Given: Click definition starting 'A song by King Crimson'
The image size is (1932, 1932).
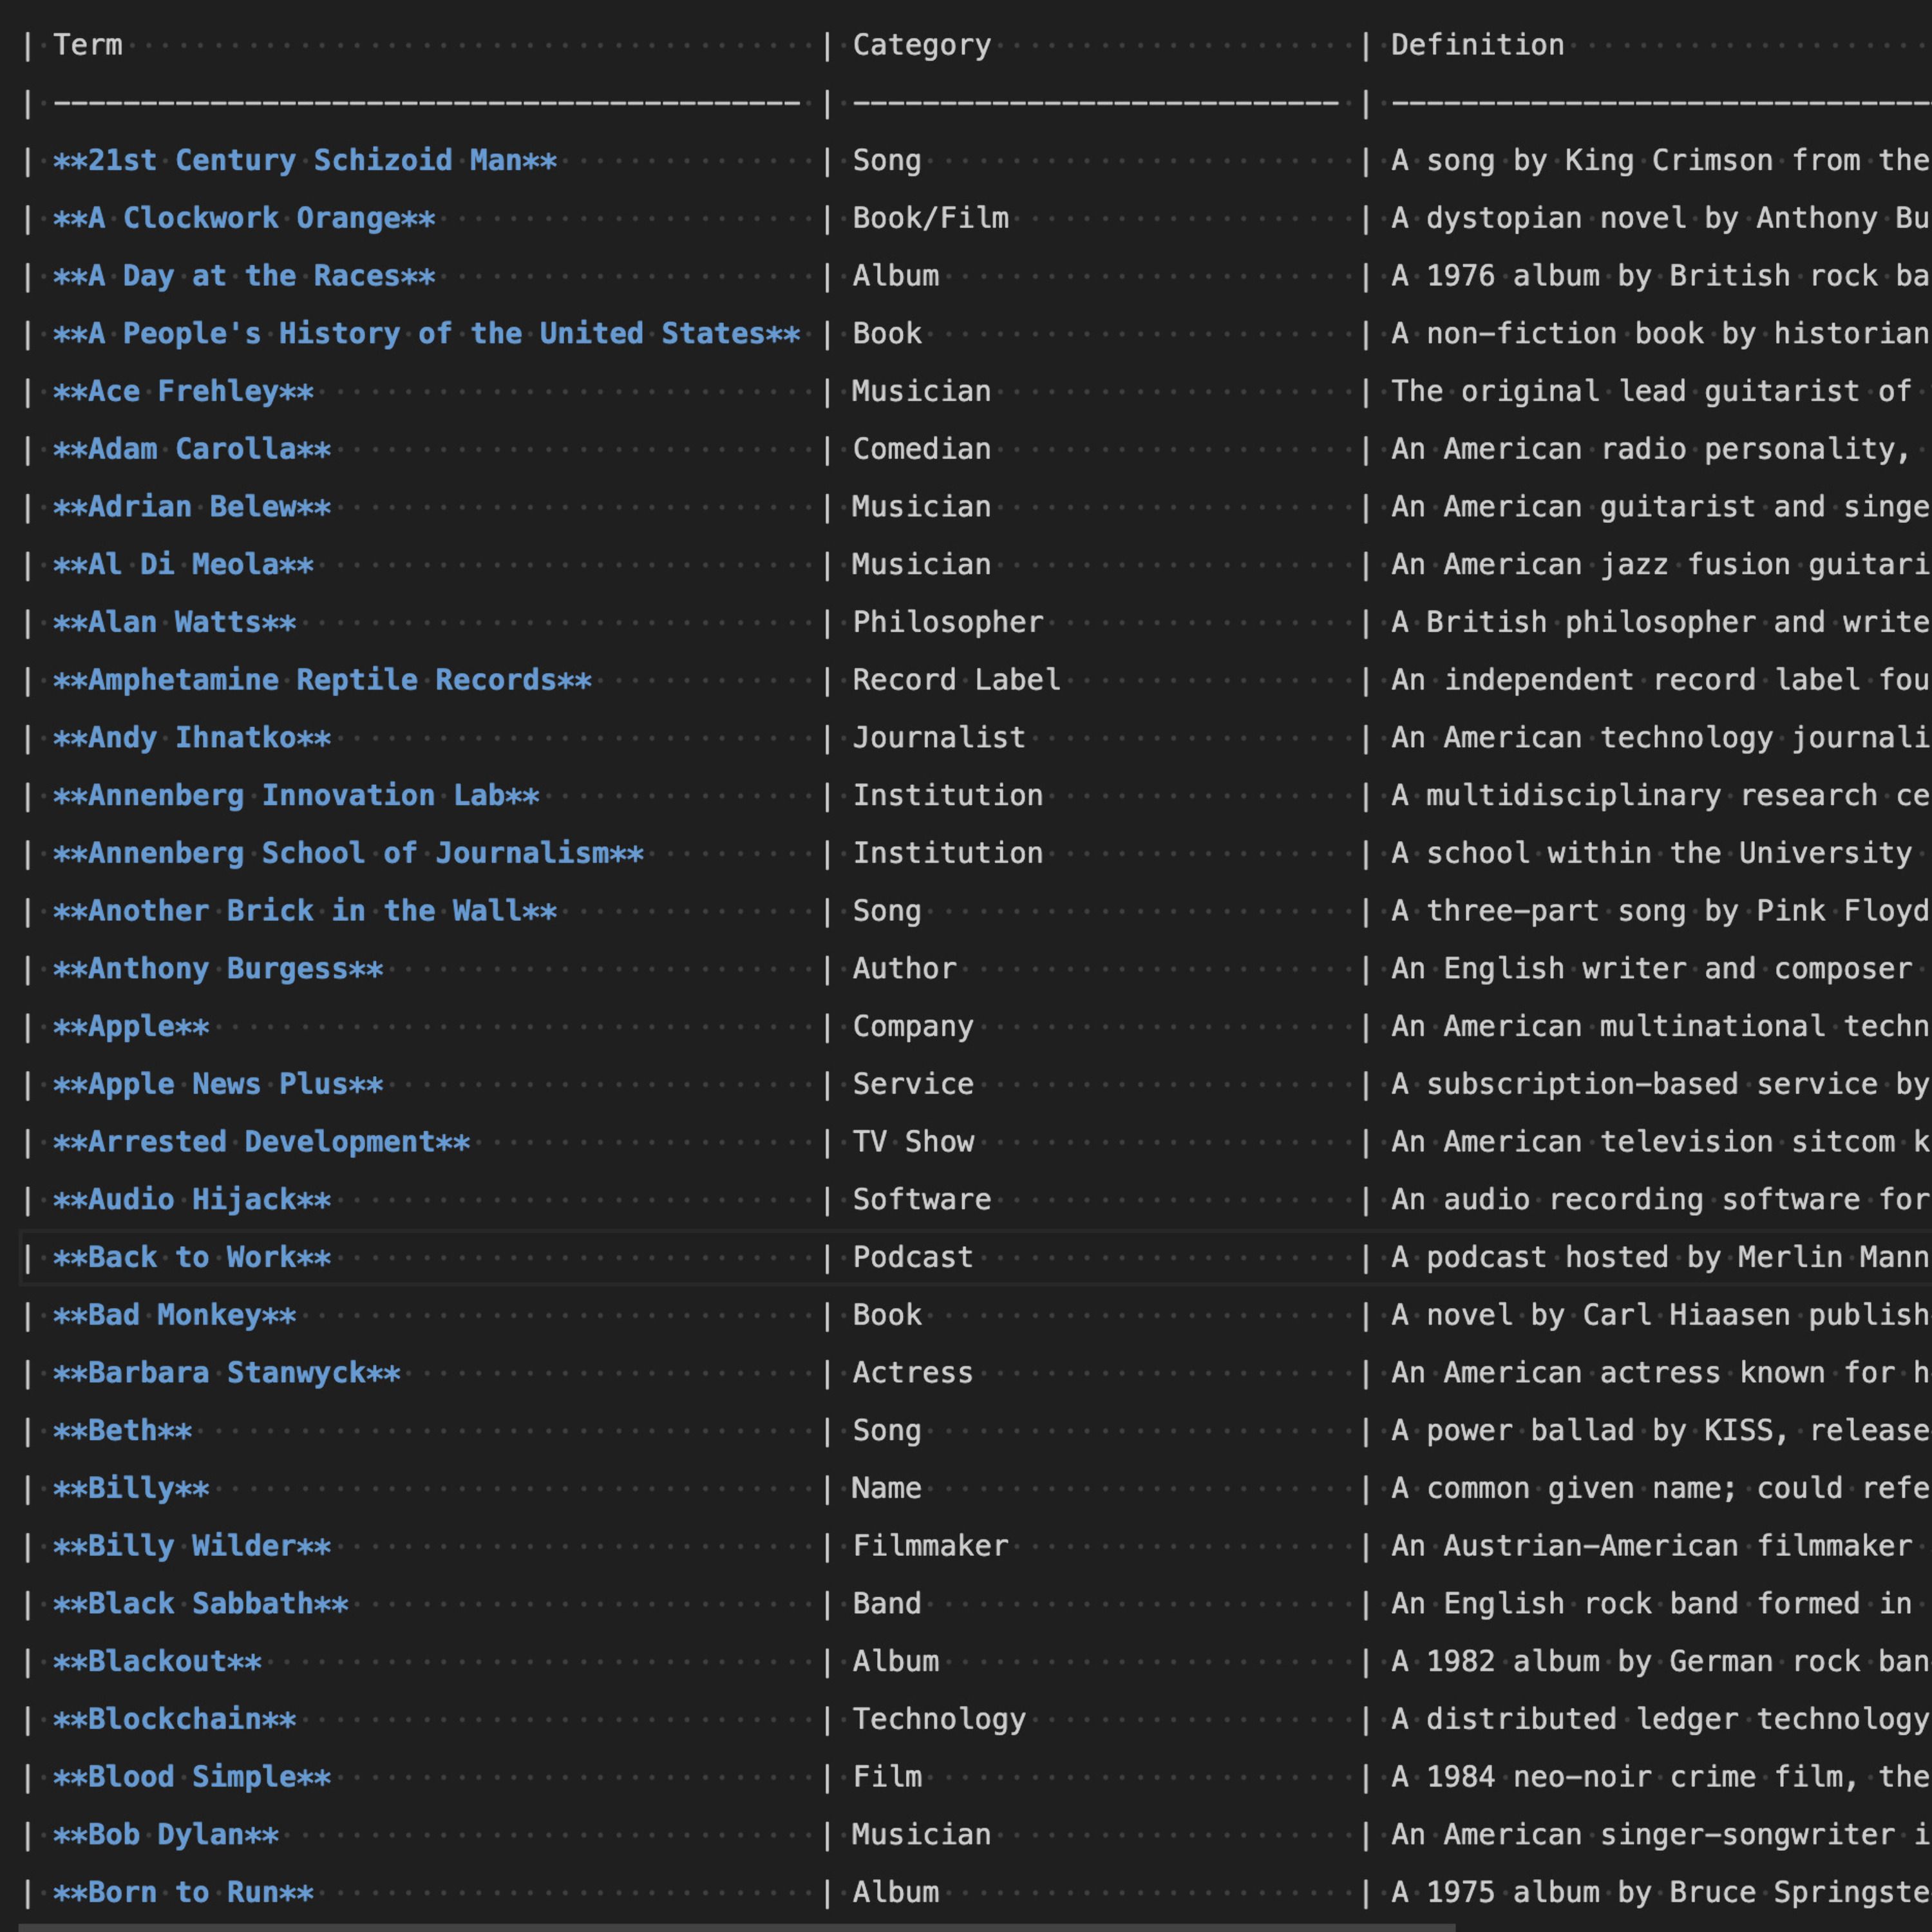Looking at the screenshot, I should pos(1661,160).
